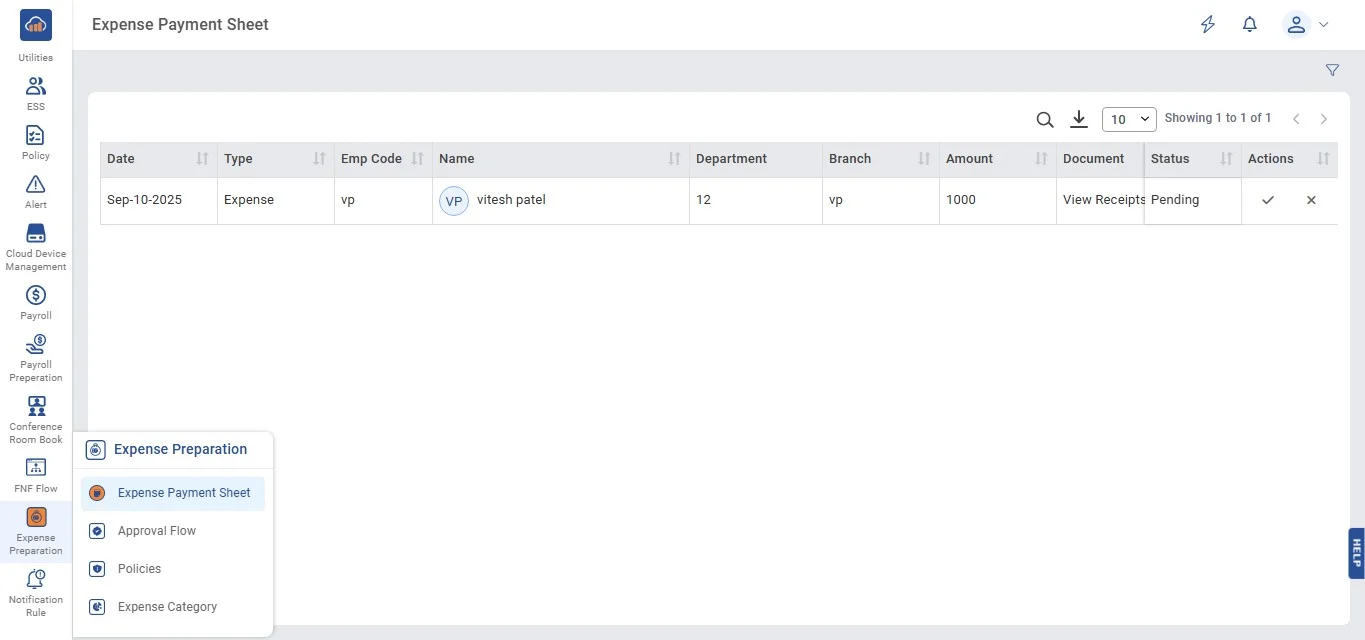This screenshot has height=640, width=1365.
Task: Open Cloud Device Management in sidebar
Action: pos(36,246)
